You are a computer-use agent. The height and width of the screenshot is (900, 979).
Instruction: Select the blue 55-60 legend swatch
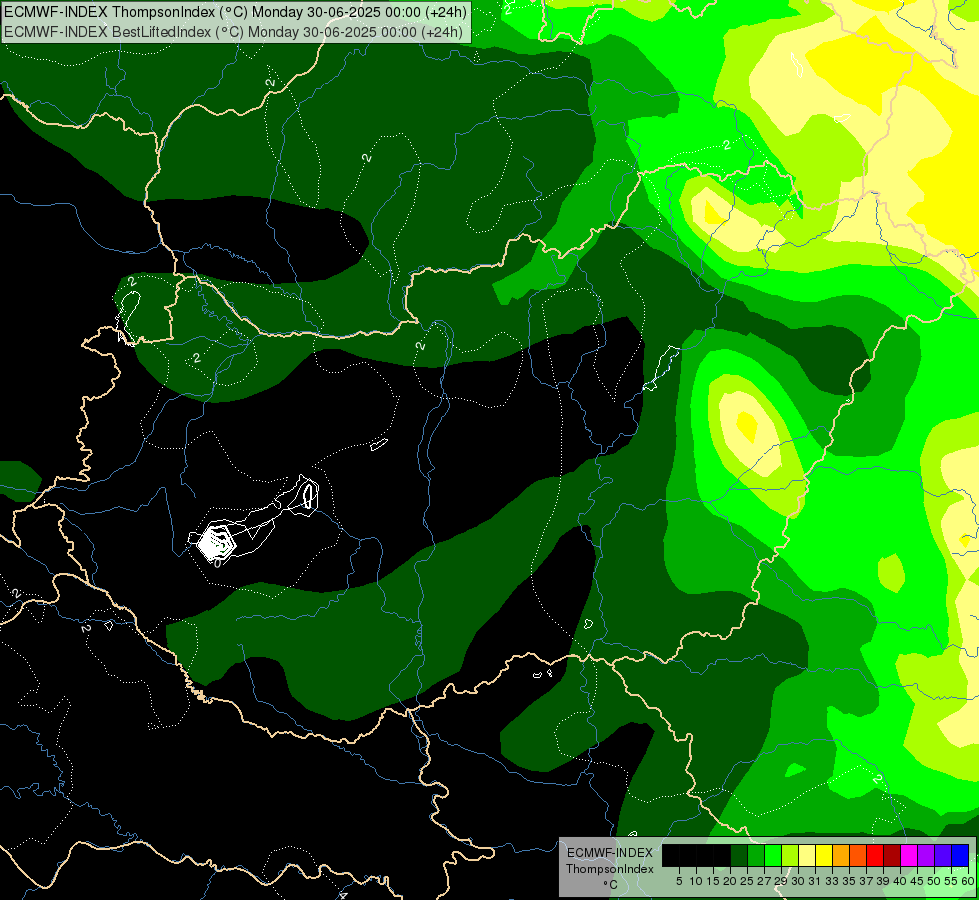tap(960, 855)
